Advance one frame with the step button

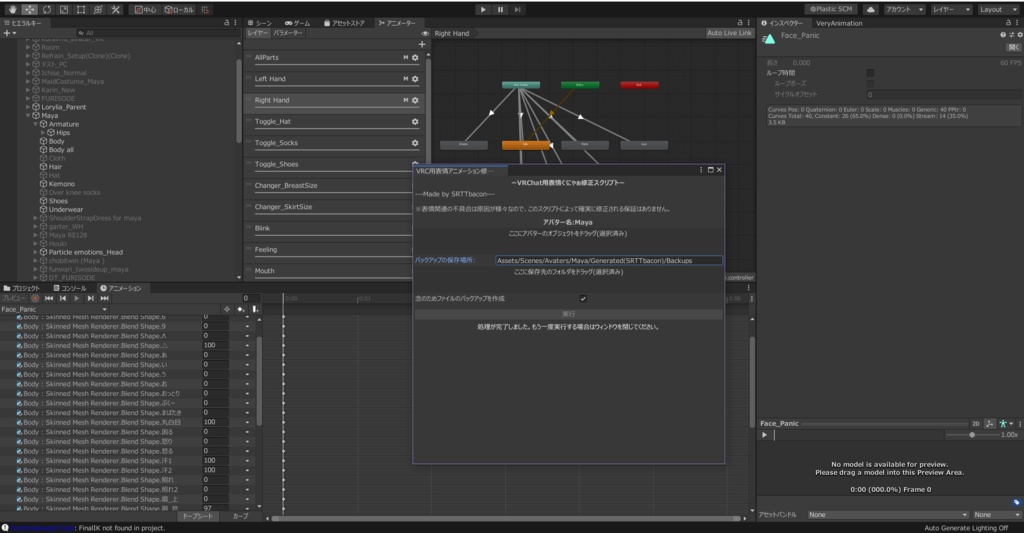click(517, 10)
